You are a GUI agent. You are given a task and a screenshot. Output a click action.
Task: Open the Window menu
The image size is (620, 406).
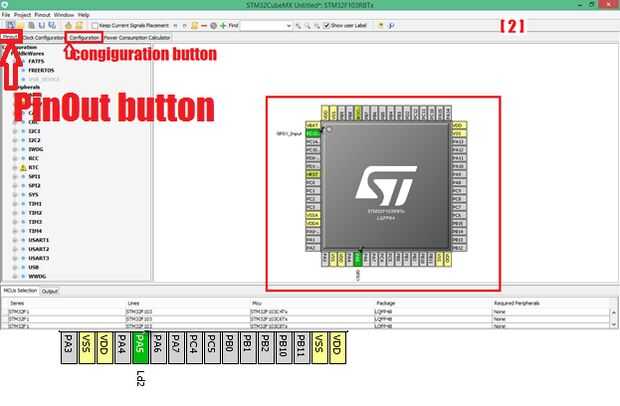[64, 15]
